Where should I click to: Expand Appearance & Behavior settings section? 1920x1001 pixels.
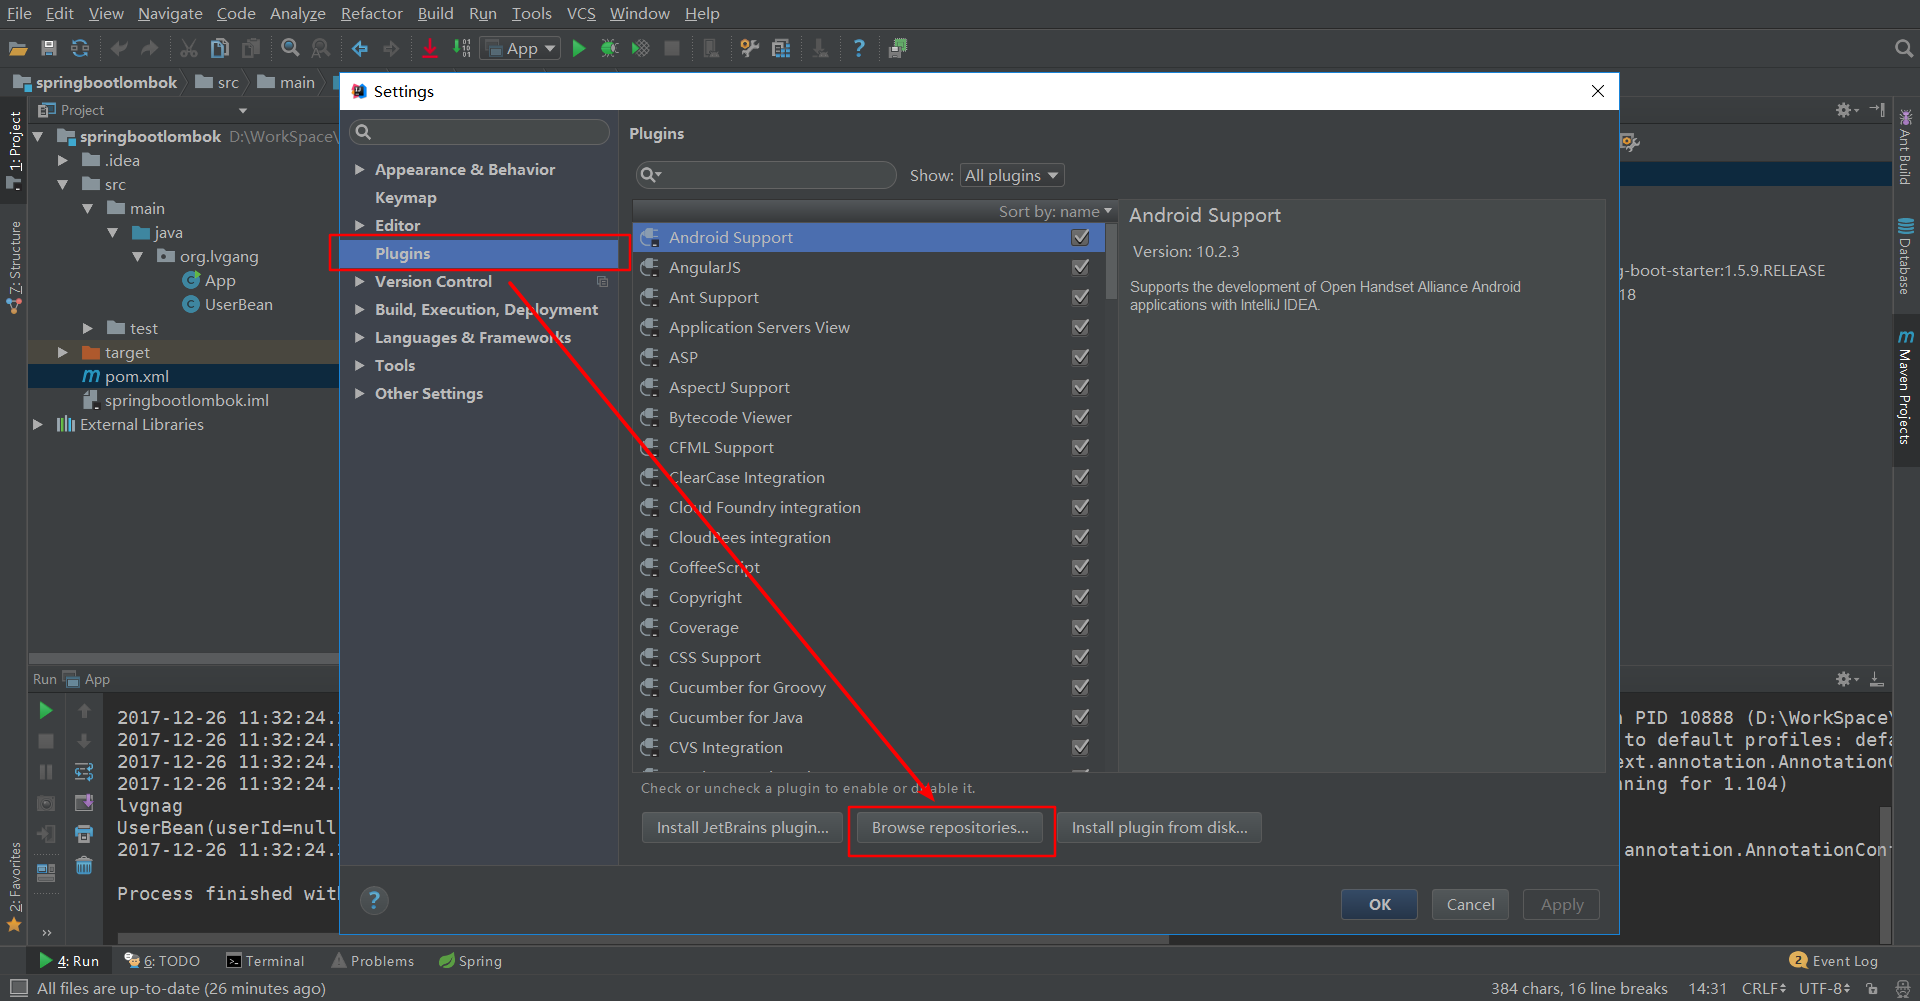(359, 170)
